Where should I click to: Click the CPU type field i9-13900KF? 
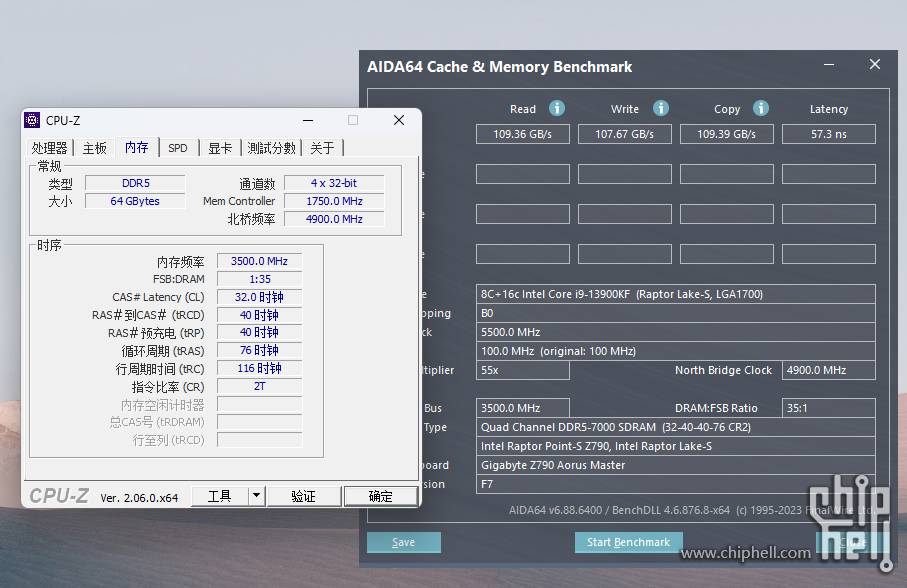point(676,294)
